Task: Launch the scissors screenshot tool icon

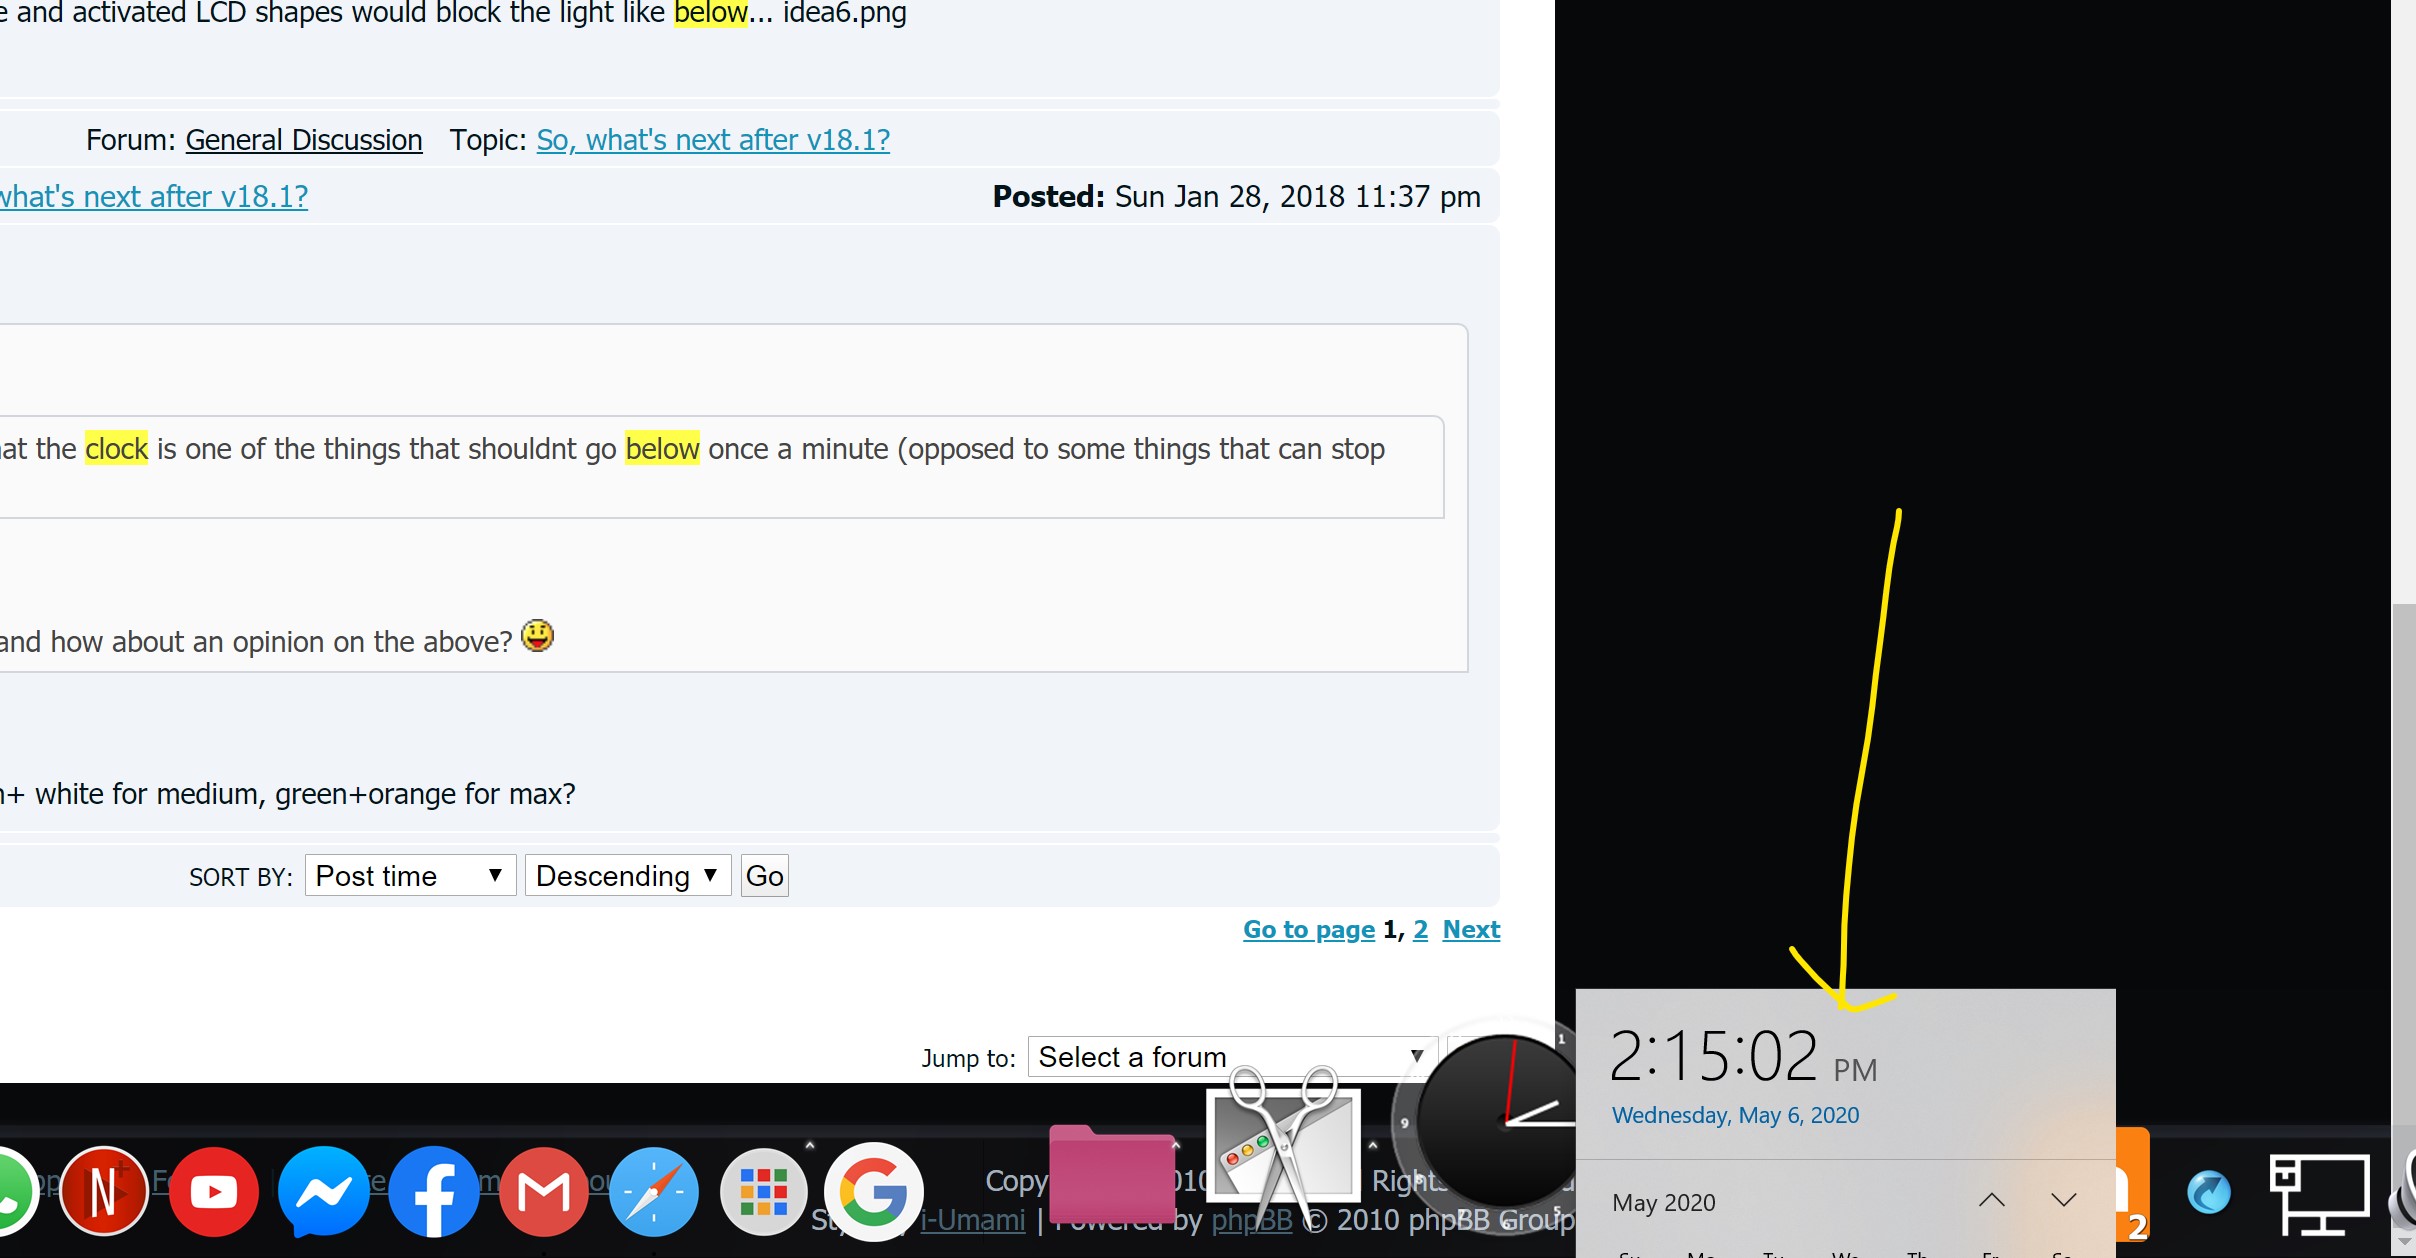Action: click(1284, 1145)
